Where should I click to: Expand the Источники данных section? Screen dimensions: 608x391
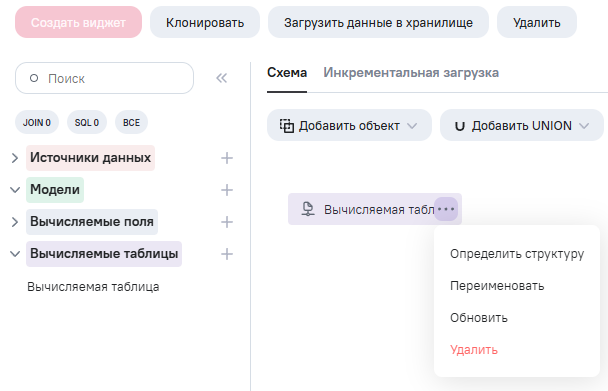15,158
